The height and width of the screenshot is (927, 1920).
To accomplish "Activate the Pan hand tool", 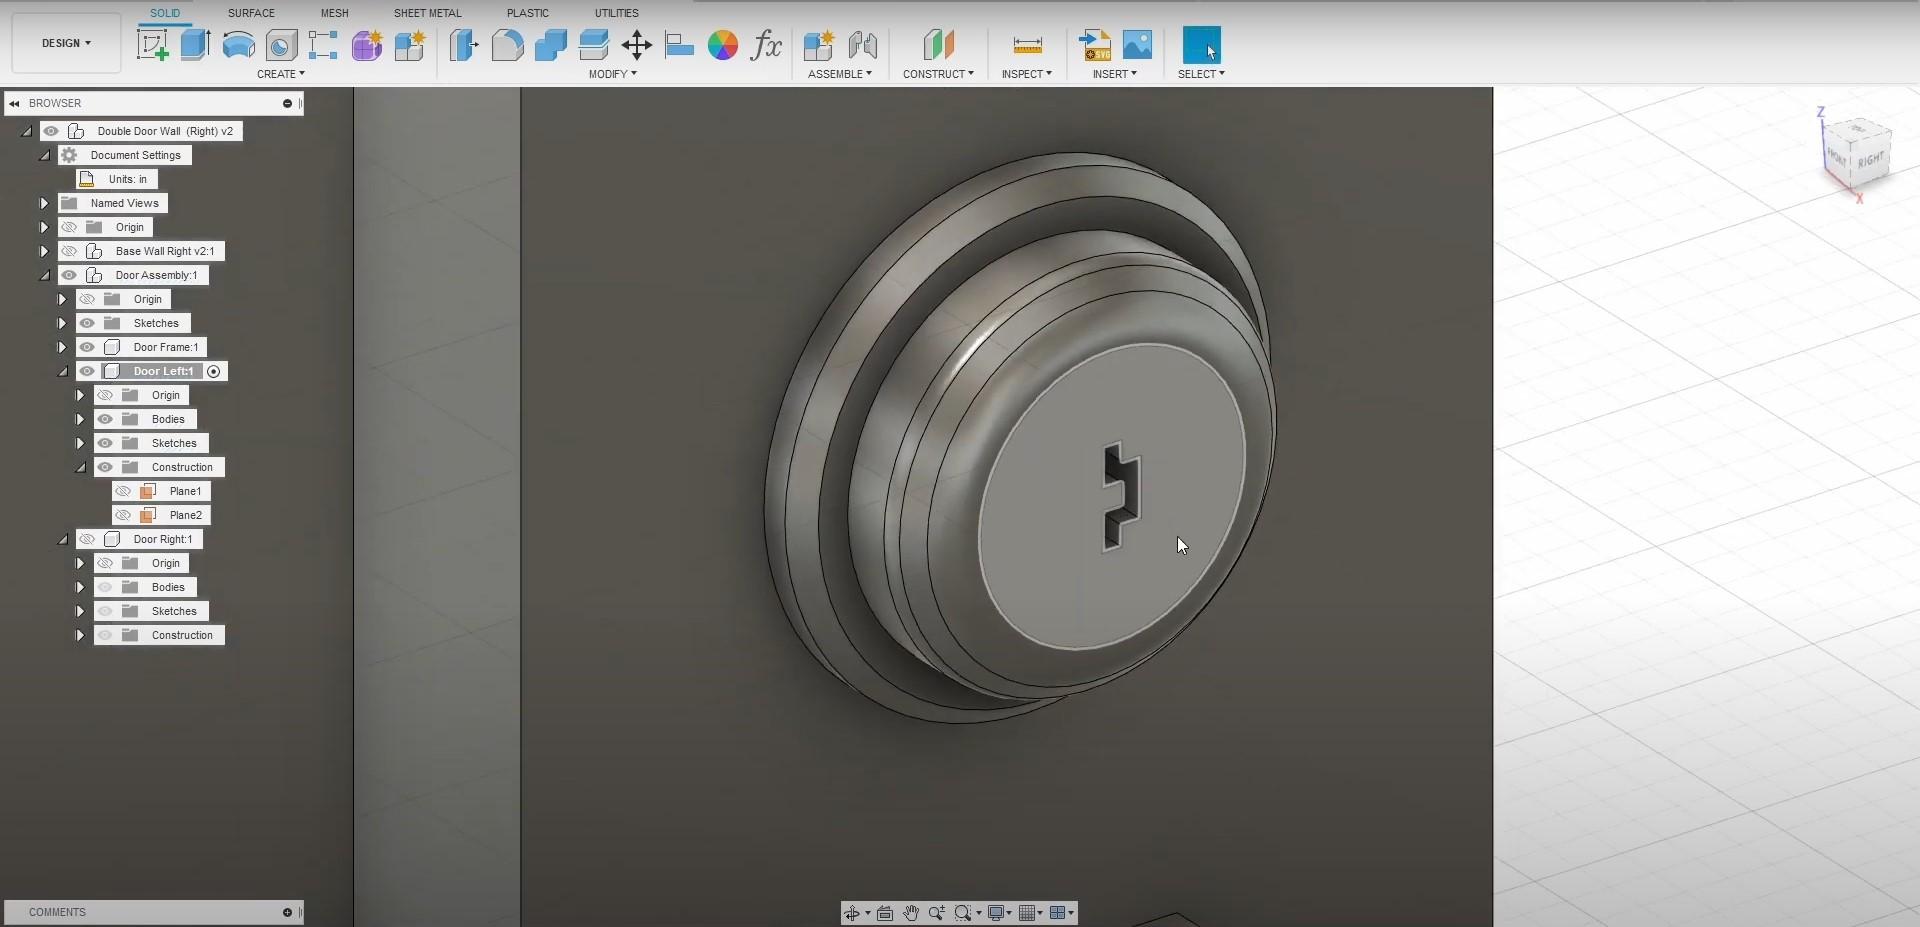I will [911, 913].
